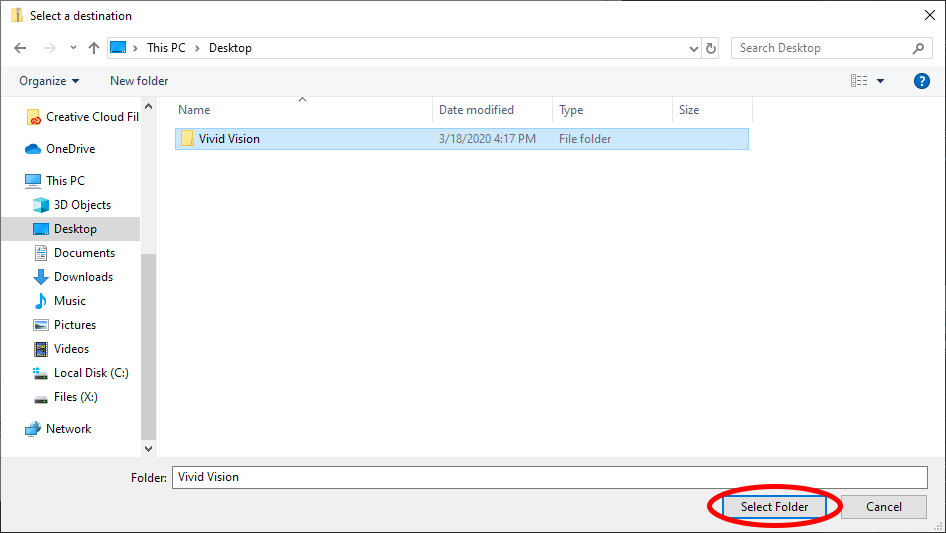The height and width of the screenshot is (533, 946).
Task: Open the Organize menu
Action: [49, 81]
